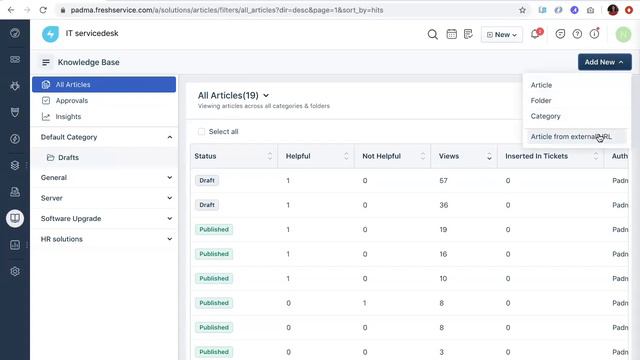Screen dimensions: 640x360
Task: Open the Reports chart icon in sidebar
Action: pos(15,245)
